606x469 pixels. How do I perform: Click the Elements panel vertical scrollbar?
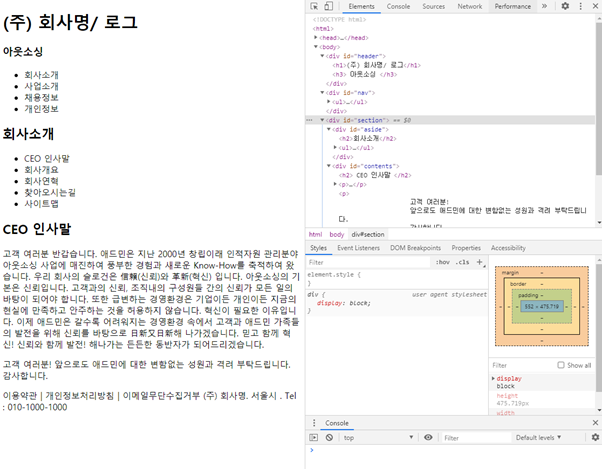click(598, 99)
